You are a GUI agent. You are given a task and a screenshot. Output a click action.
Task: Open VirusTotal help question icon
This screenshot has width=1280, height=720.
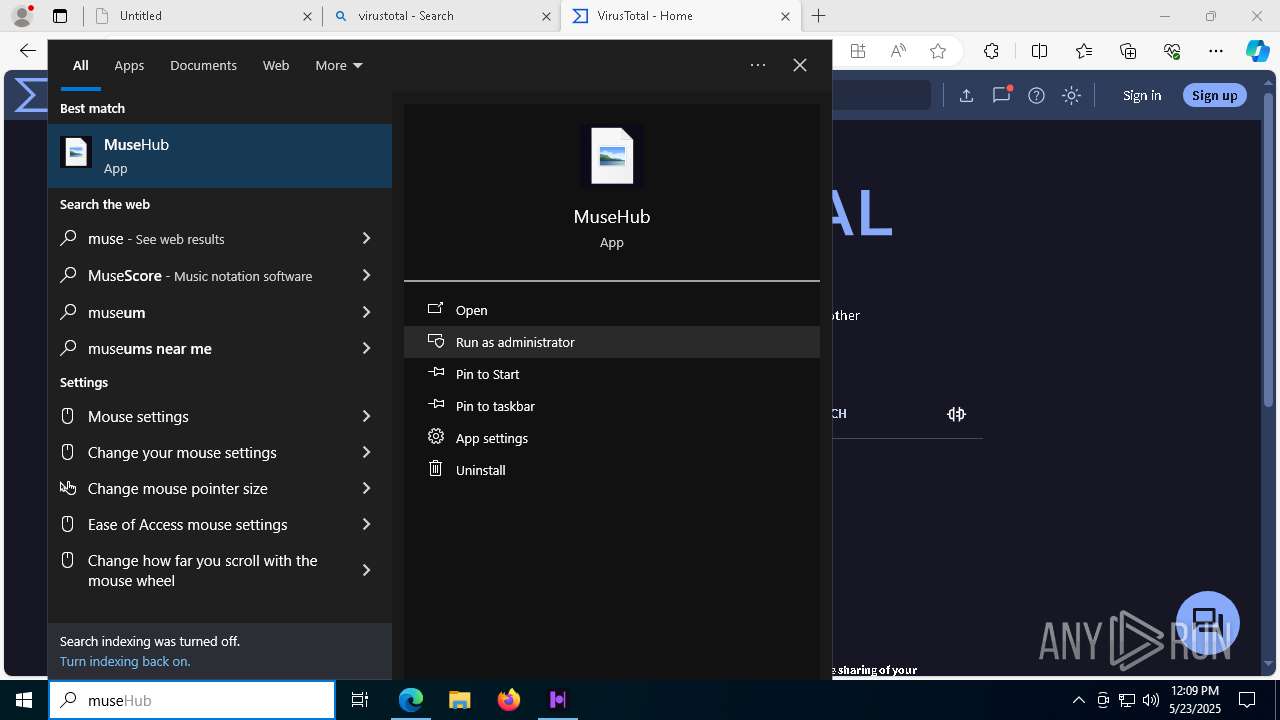(1036, 95)
